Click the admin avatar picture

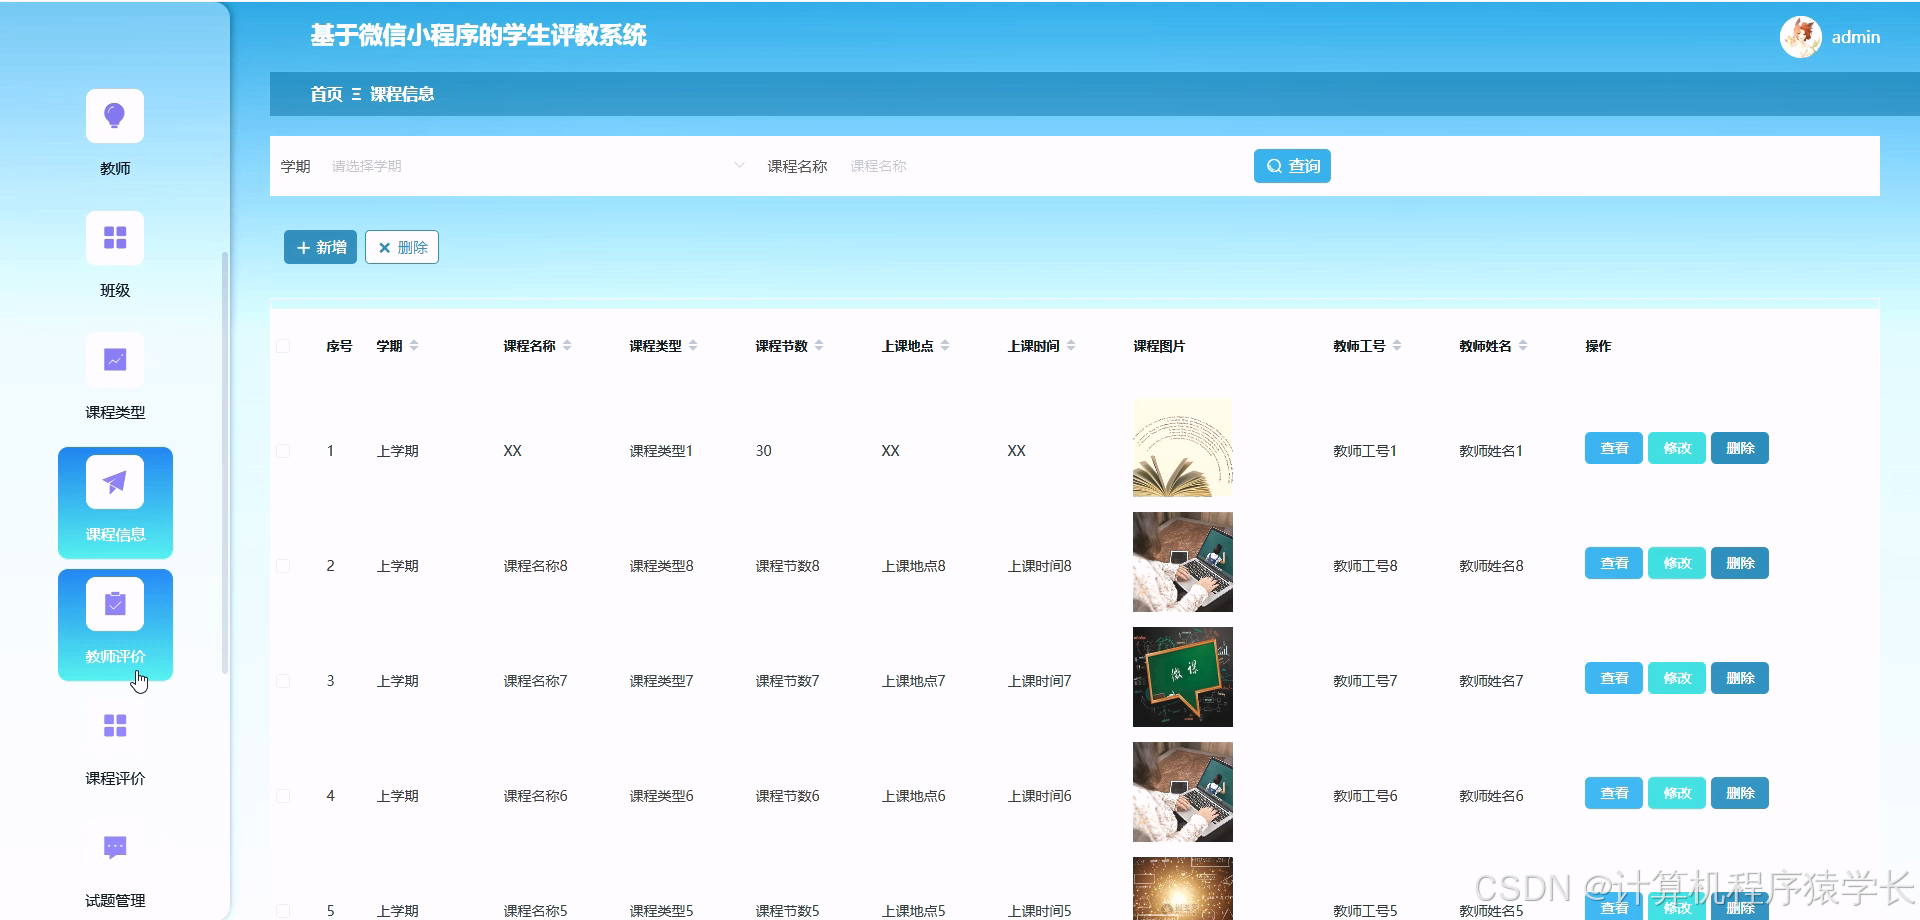pyautogui.click(x=1799, y=36)
